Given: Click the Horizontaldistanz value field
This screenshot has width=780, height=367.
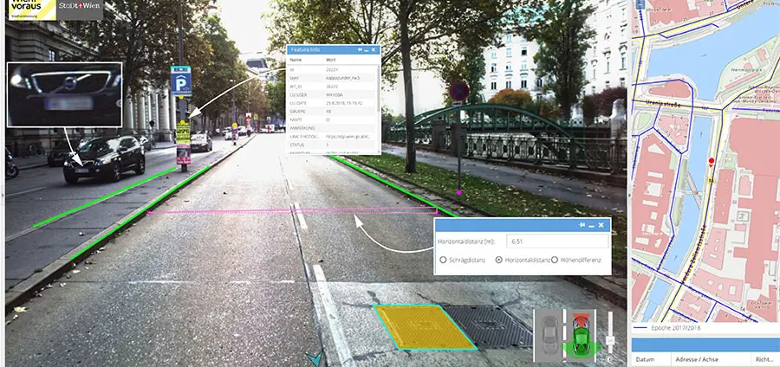Looking at the screenshot, I should pyautogui.click(x=557, y=242).
